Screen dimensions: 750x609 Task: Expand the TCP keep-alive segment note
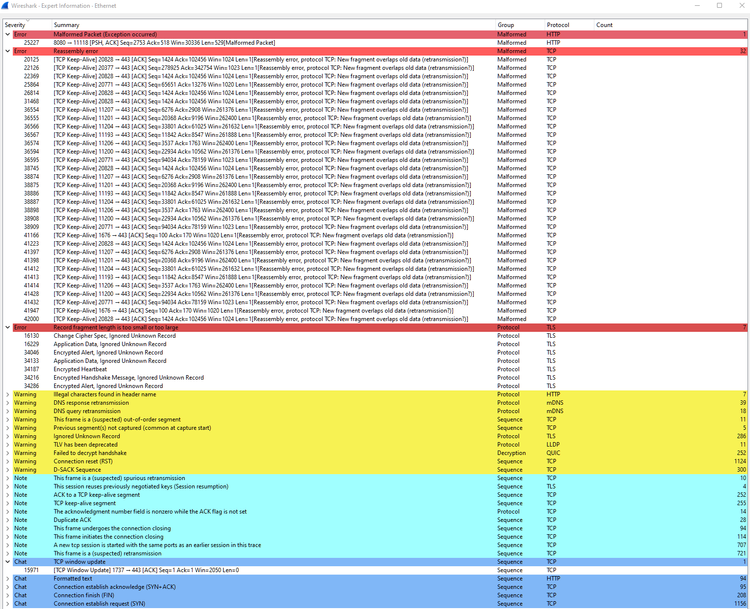coord(8,503)
